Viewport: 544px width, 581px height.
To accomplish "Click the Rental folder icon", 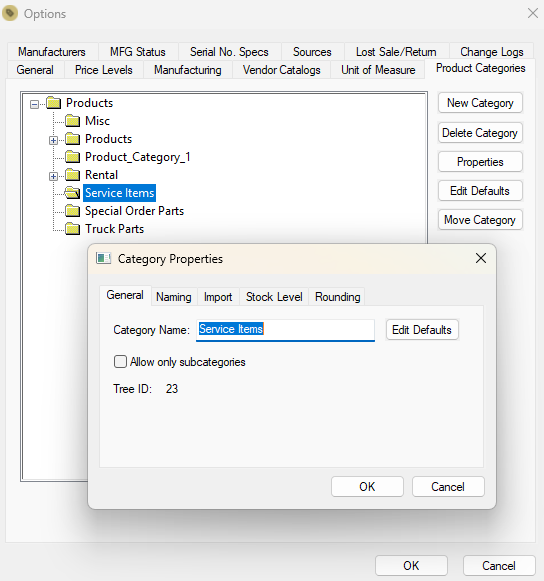I will [x=72, y=175].
